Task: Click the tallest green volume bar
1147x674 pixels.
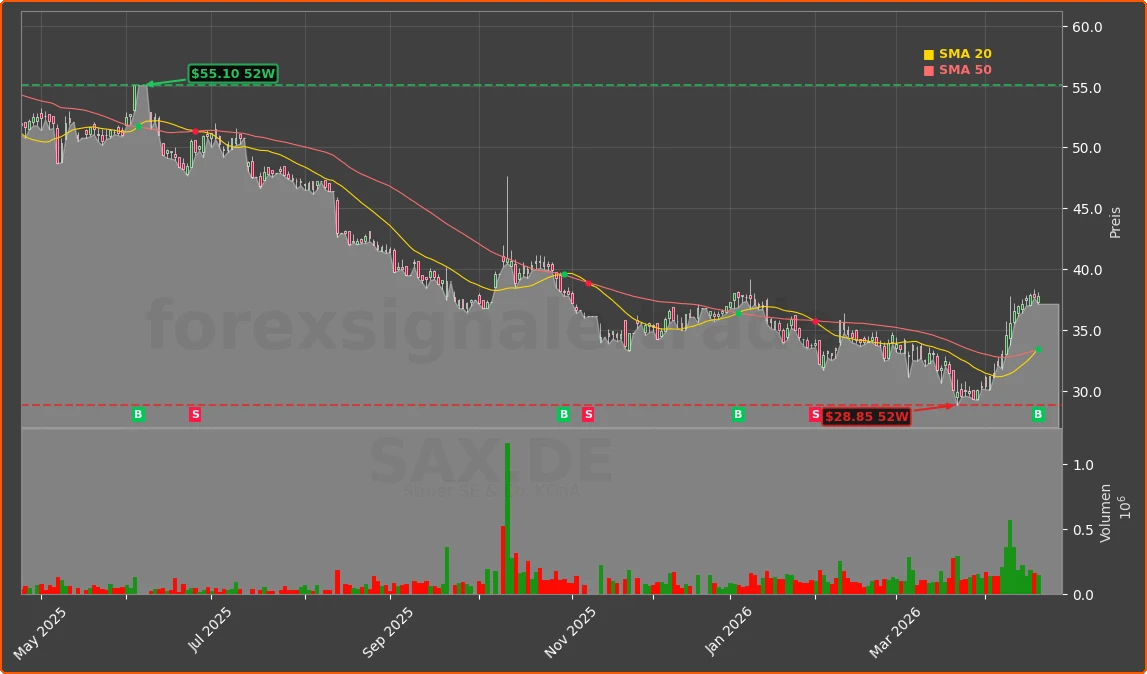Action: point(508,518)
